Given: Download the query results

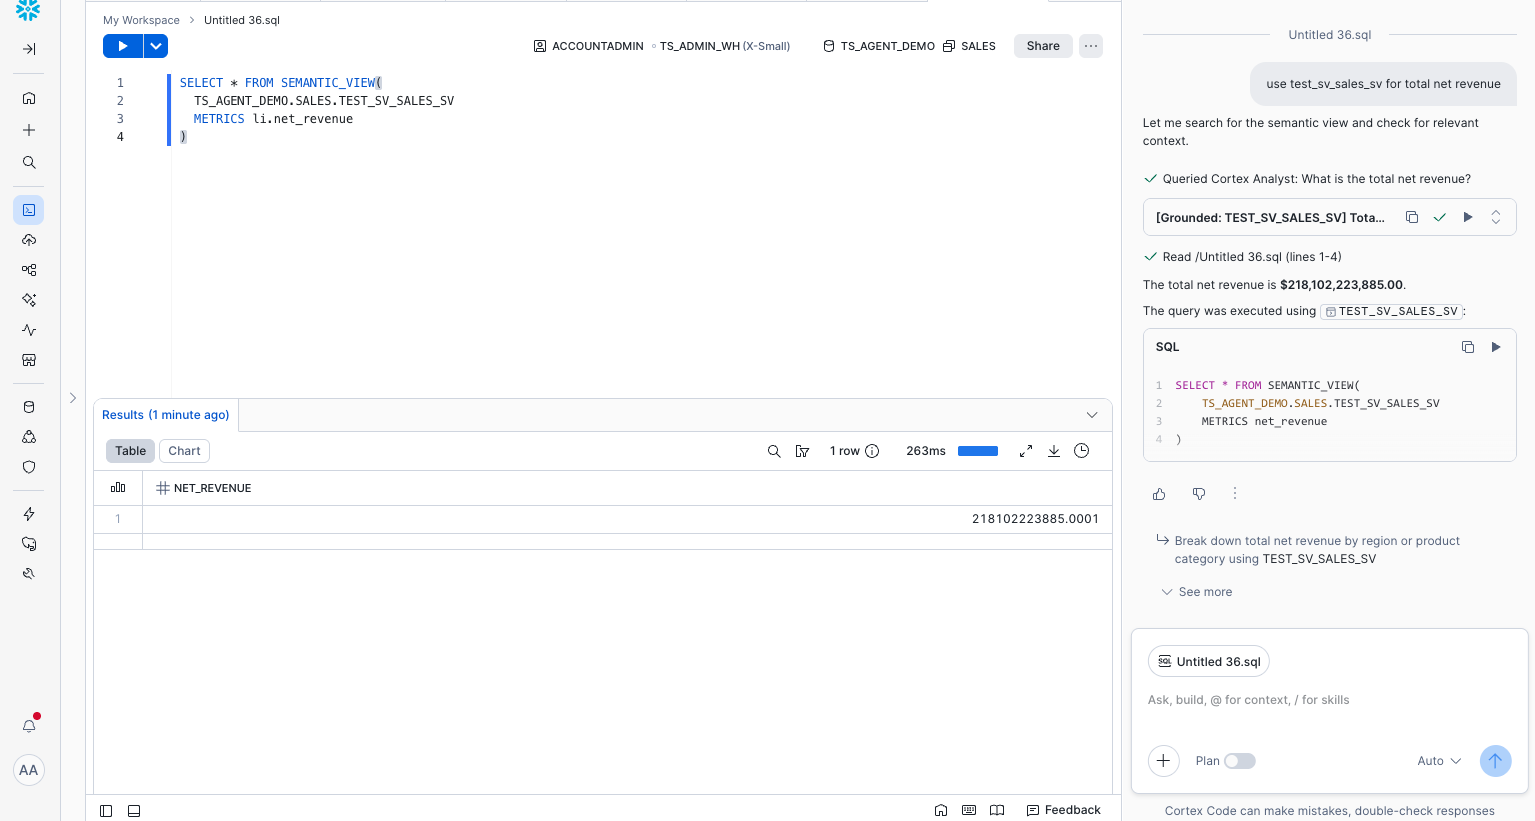Looking at the screenshot, I should tap(1054, 451).
